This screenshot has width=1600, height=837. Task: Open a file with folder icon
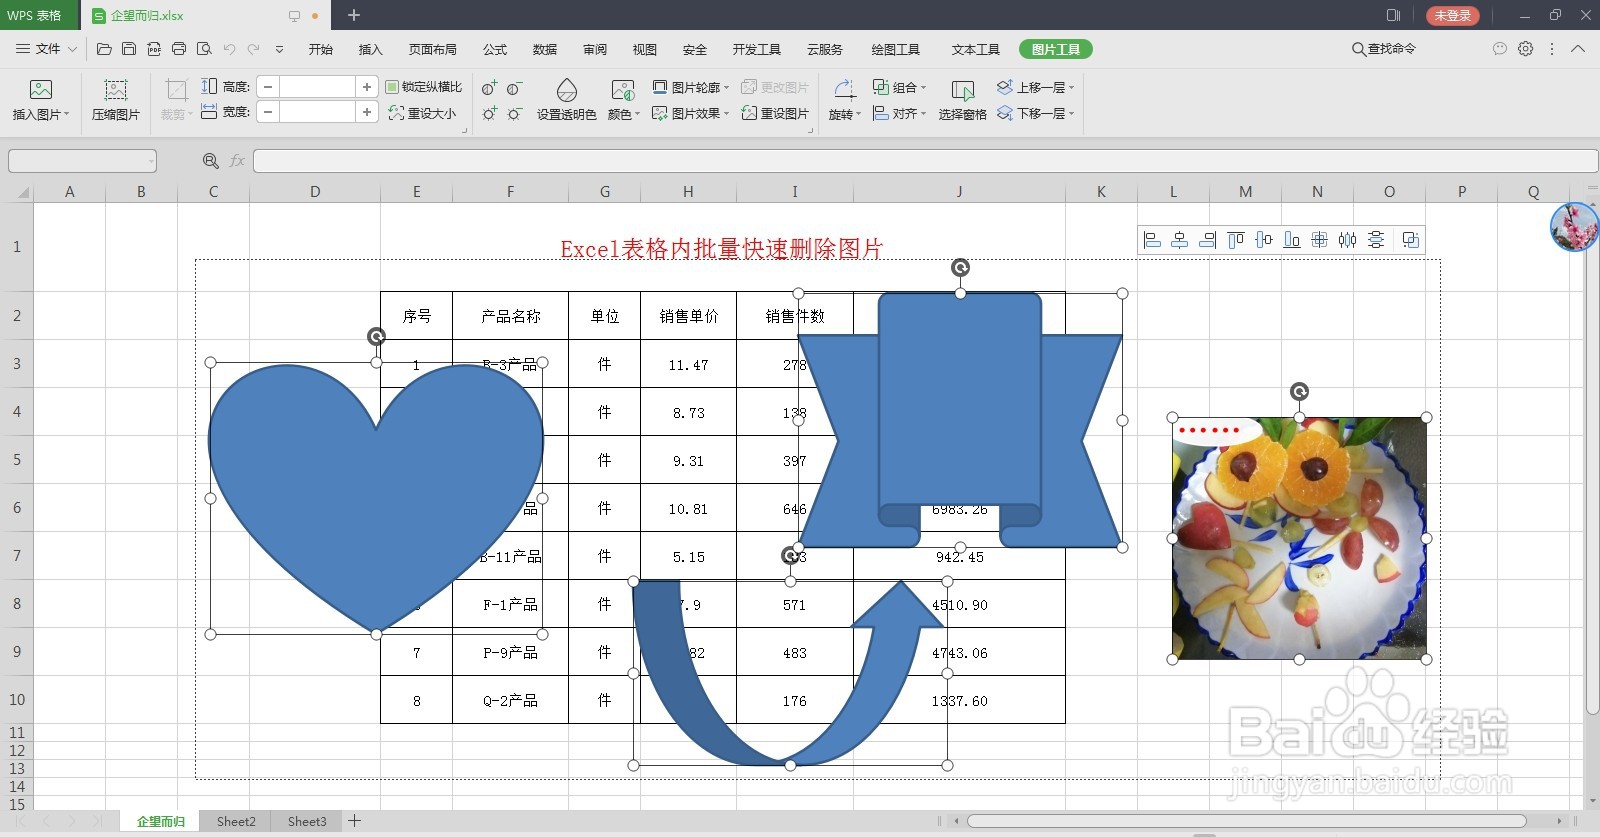pos(104,49)
